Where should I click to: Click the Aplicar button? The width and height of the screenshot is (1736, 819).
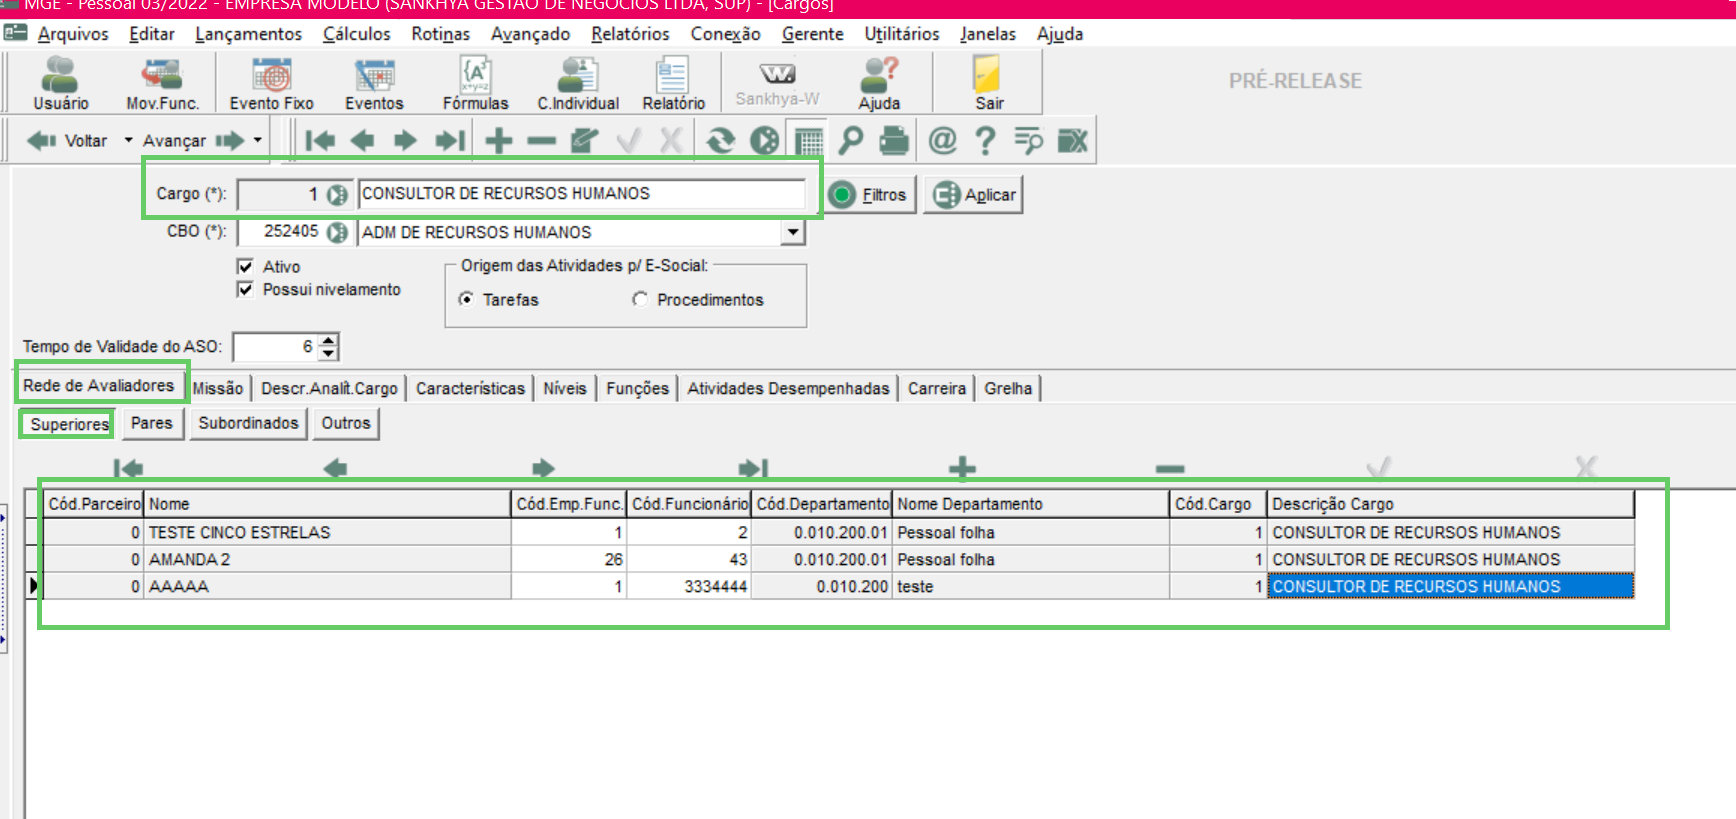[x=974, y=195]
